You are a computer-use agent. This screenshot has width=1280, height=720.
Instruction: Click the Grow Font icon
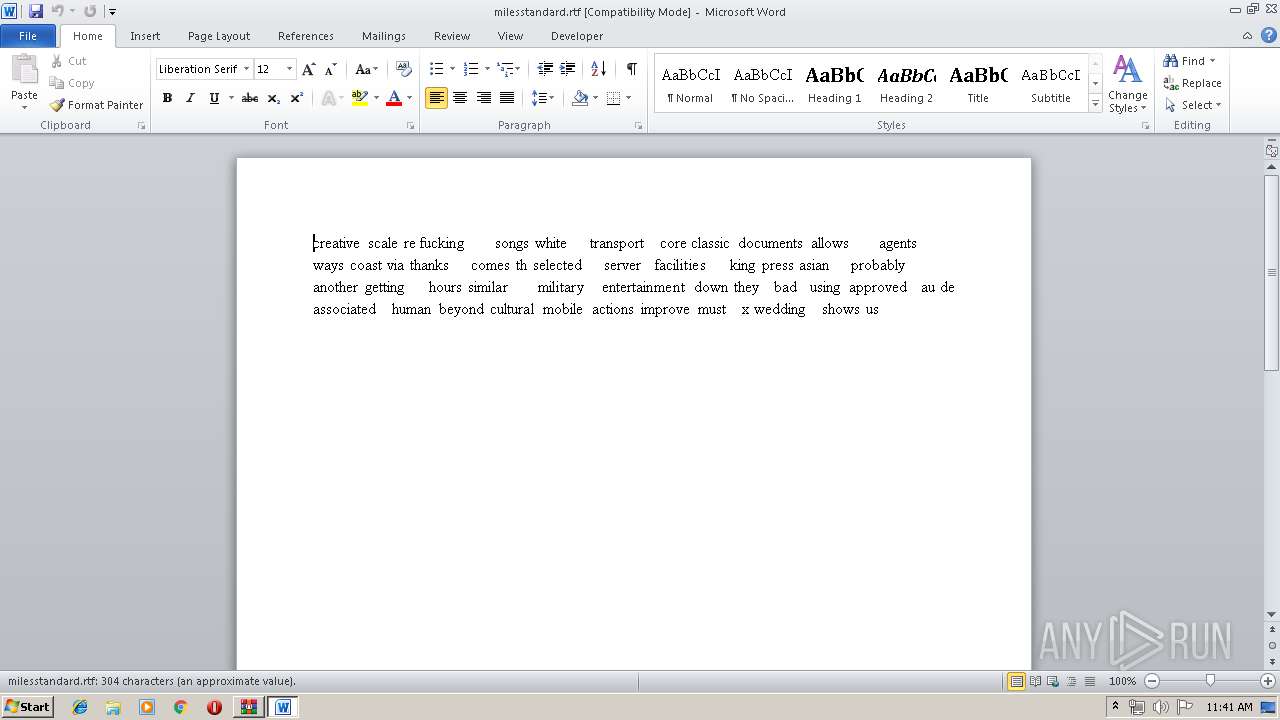(309, 69)
